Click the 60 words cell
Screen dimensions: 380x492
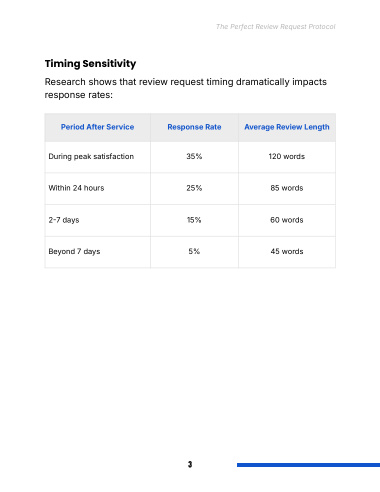(287, 220)
